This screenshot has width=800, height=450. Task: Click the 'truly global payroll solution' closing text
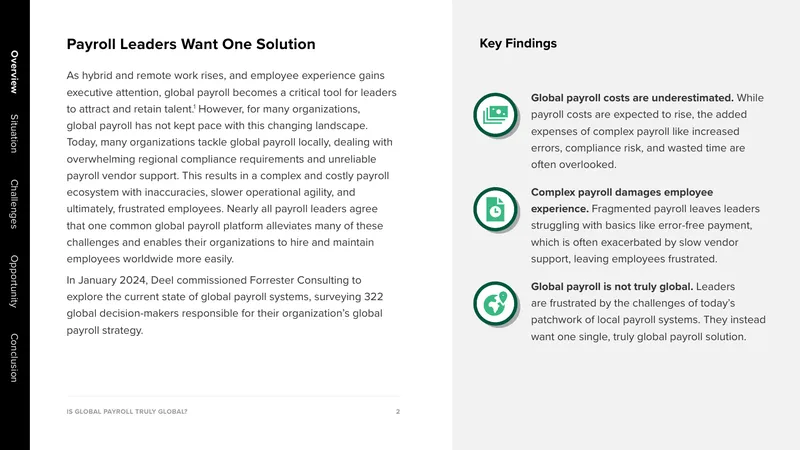click(679, 337)
